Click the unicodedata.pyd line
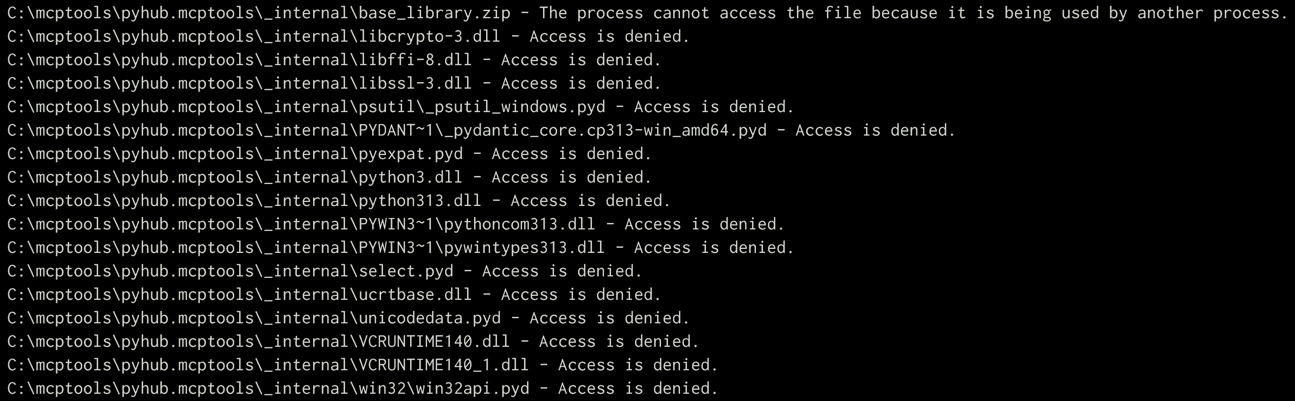 pyautogui.click(x=347, y=318)
